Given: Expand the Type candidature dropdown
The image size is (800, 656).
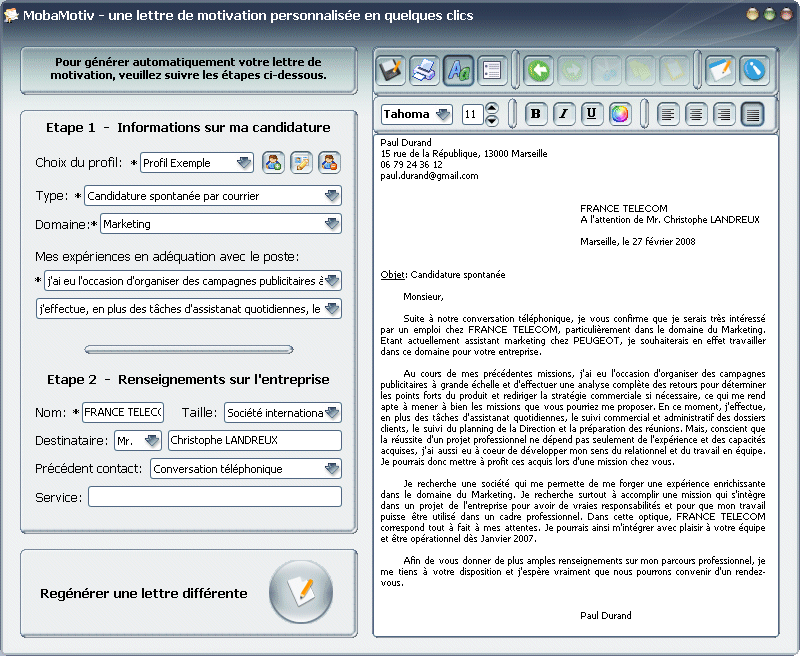Looking at the screenshot, I should (213, 196).
